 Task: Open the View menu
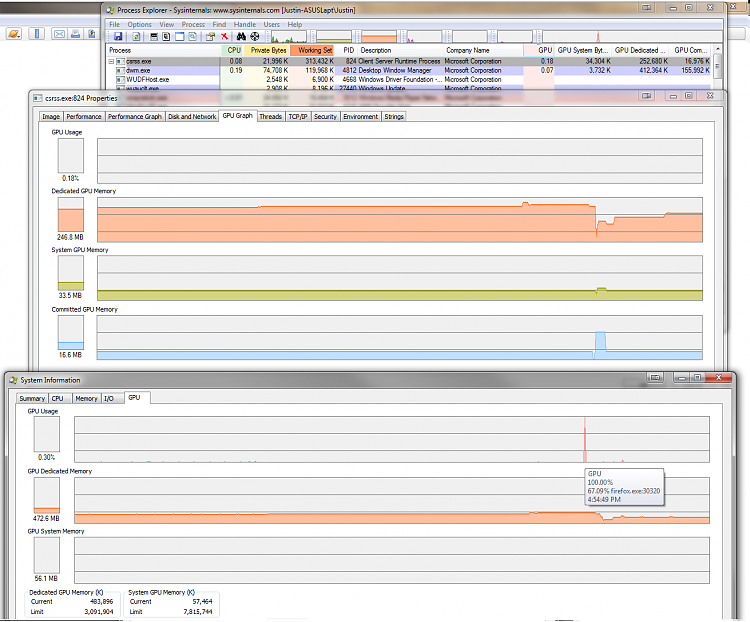(166, 24)
